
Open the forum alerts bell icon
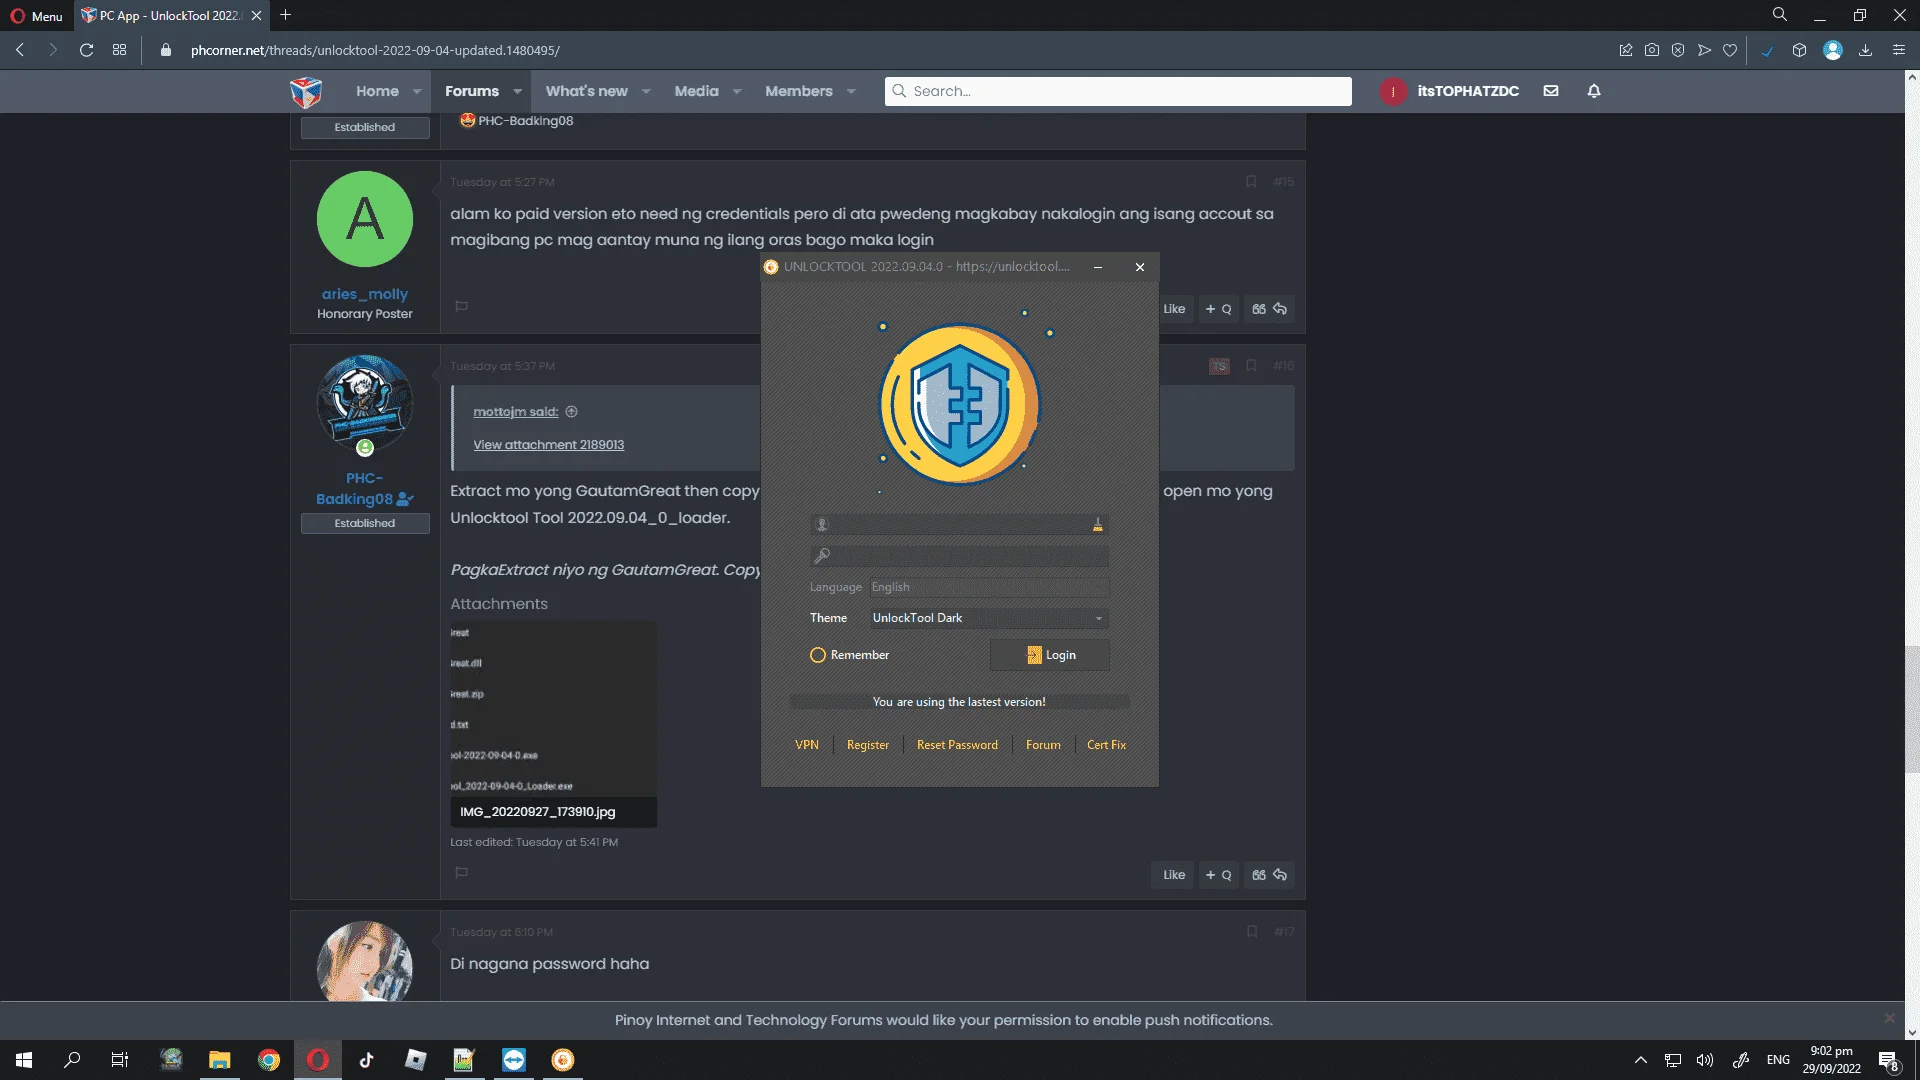click(1594, 91)
